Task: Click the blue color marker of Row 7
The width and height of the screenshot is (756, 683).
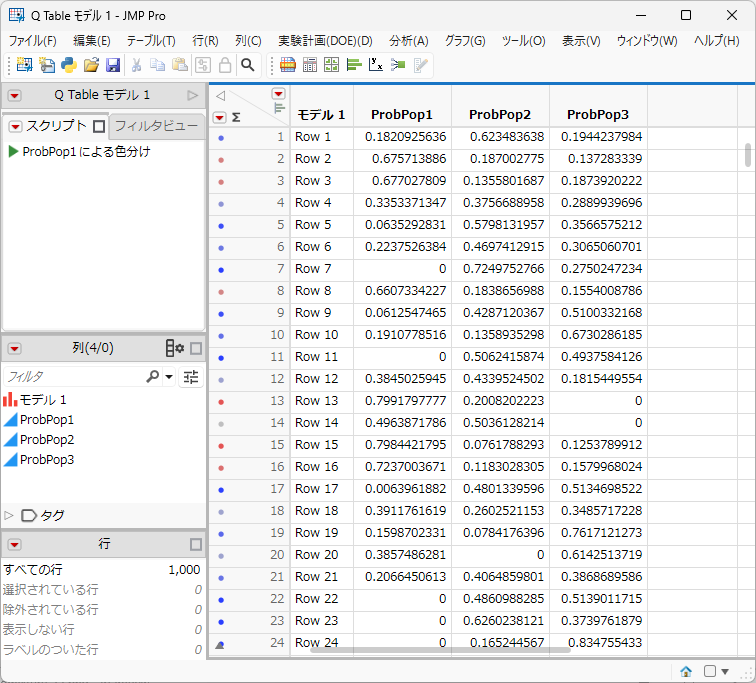Action: (x=221, y=270)
